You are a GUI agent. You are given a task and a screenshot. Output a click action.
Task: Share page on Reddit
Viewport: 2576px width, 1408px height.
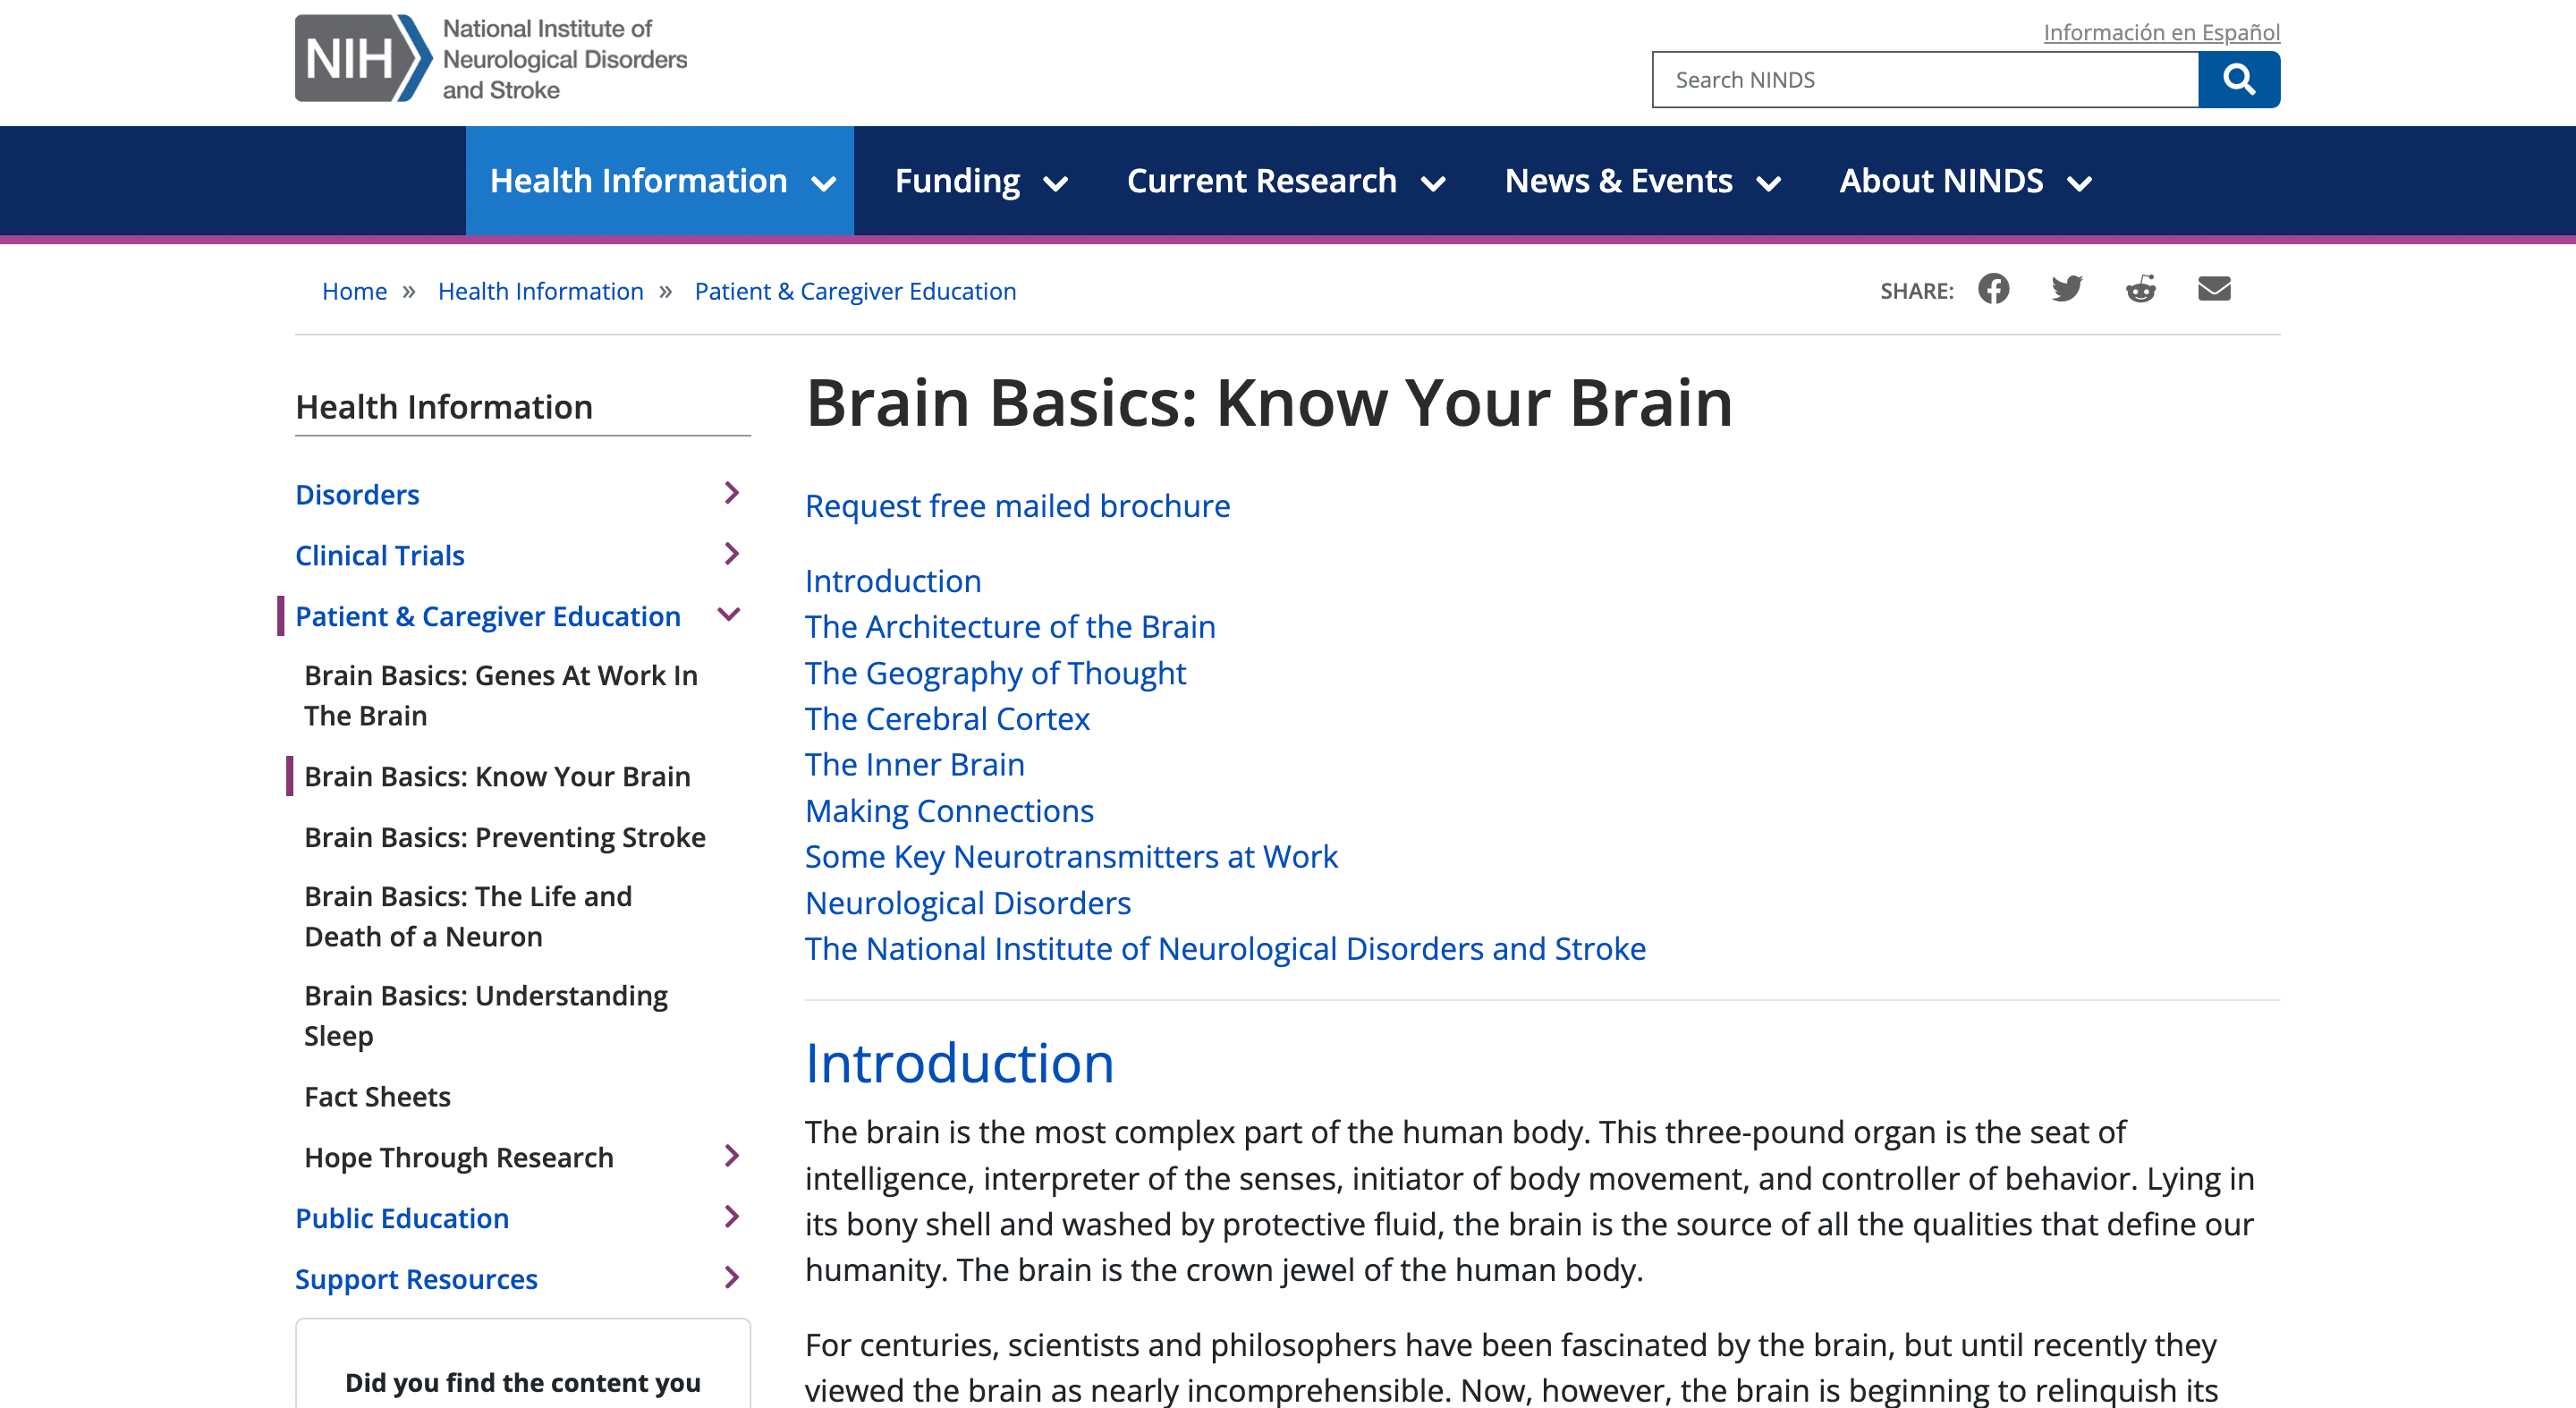pyautogui.click(x=2140, y=289)
